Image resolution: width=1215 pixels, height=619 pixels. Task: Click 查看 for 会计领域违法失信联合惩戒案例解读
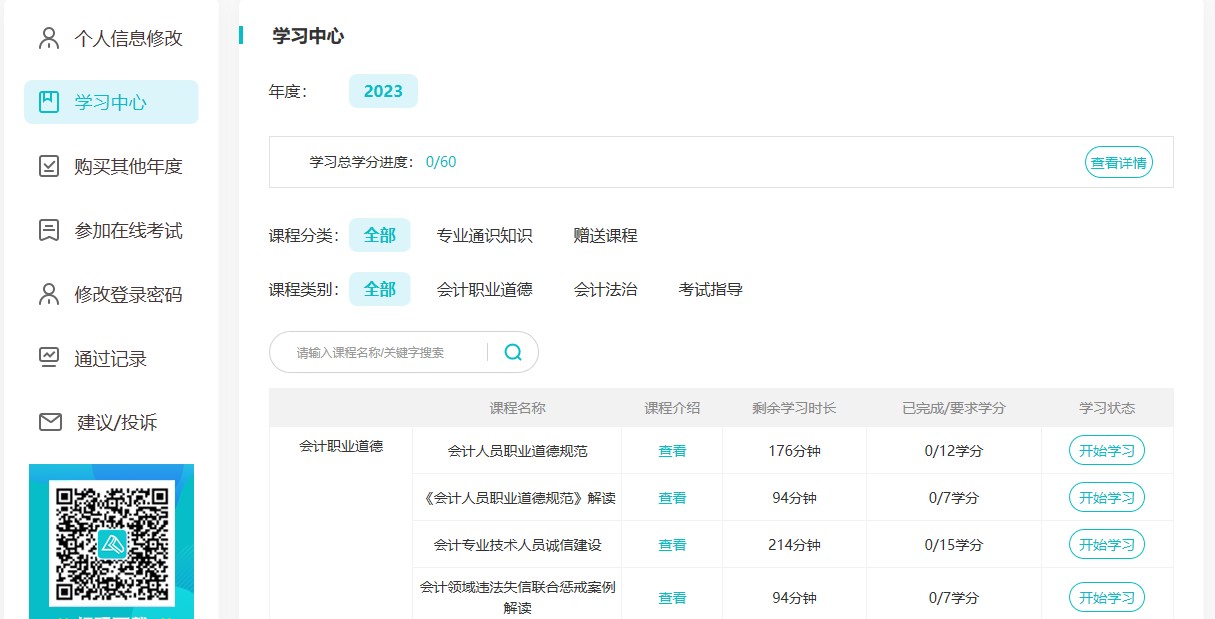[x=672, y=598]
